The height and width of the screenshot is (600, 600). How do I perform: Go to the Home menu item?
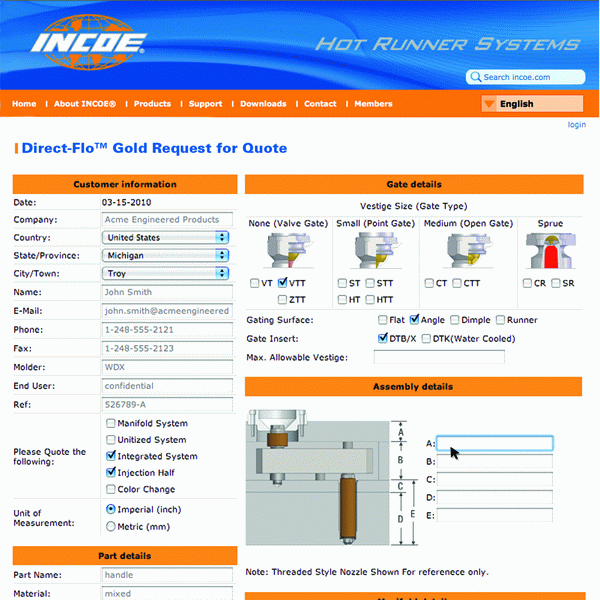[24, 104]
